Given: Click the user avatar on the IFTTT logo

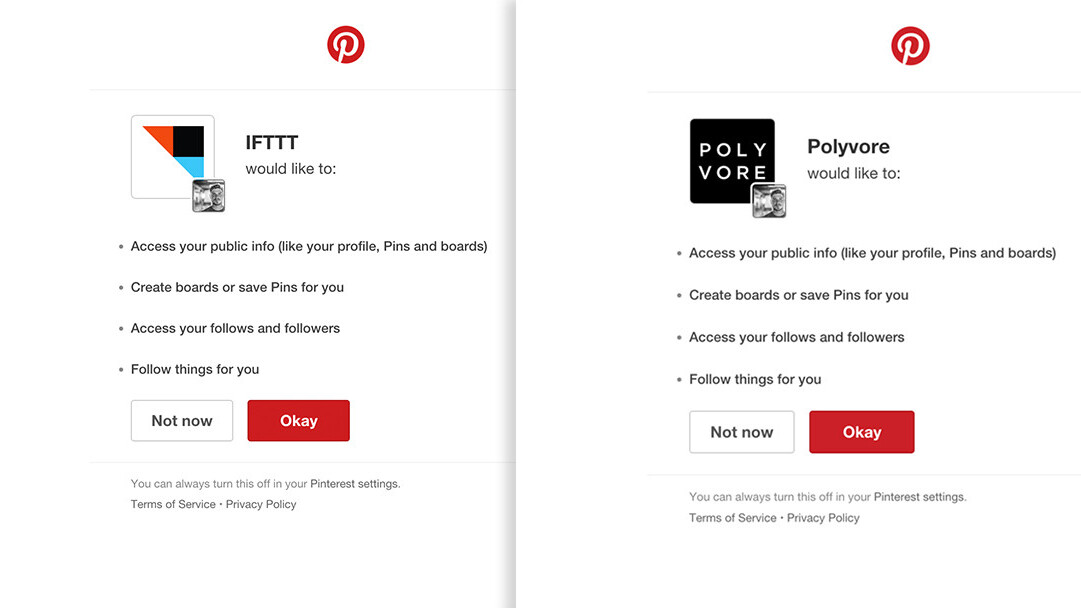Looking at the screenshot, I should [208, 196].
